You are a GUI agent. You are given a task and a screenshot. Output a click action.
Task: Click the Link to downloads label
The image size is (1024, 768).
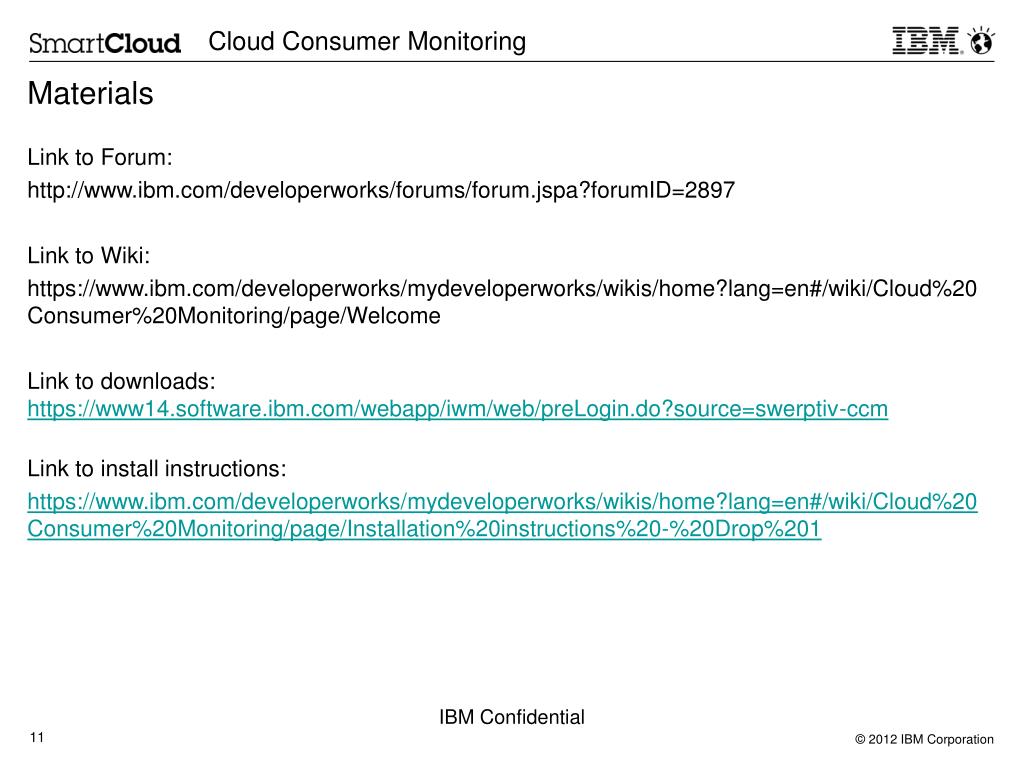[x=121, y=381]
